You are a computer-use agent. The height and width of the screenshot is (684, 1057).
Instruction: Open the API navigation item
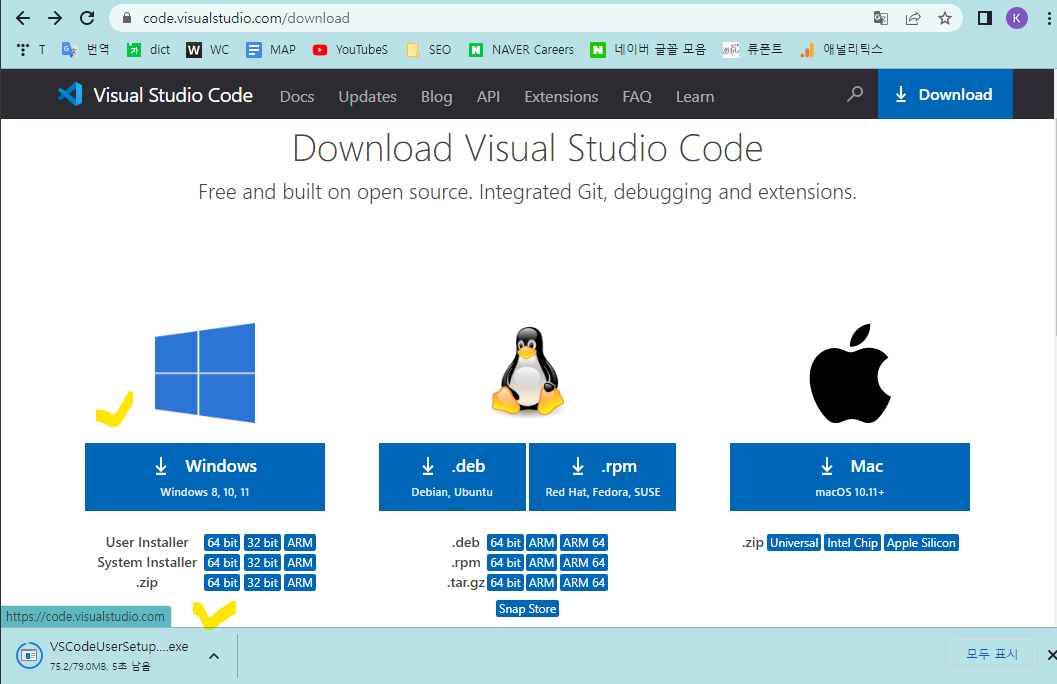489,96
